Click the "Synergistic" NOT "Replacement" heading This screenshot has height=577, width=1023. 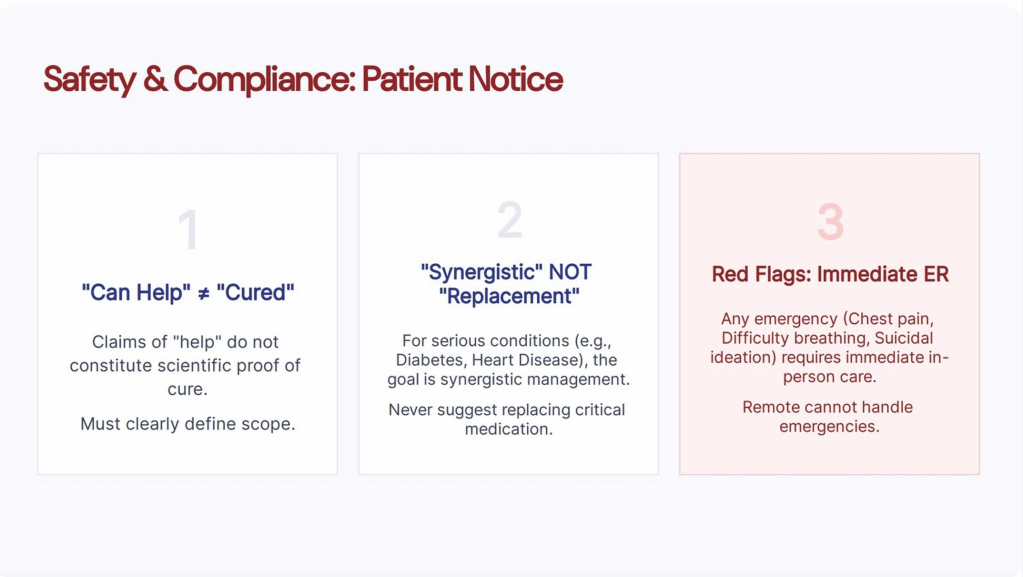point(508,284)
